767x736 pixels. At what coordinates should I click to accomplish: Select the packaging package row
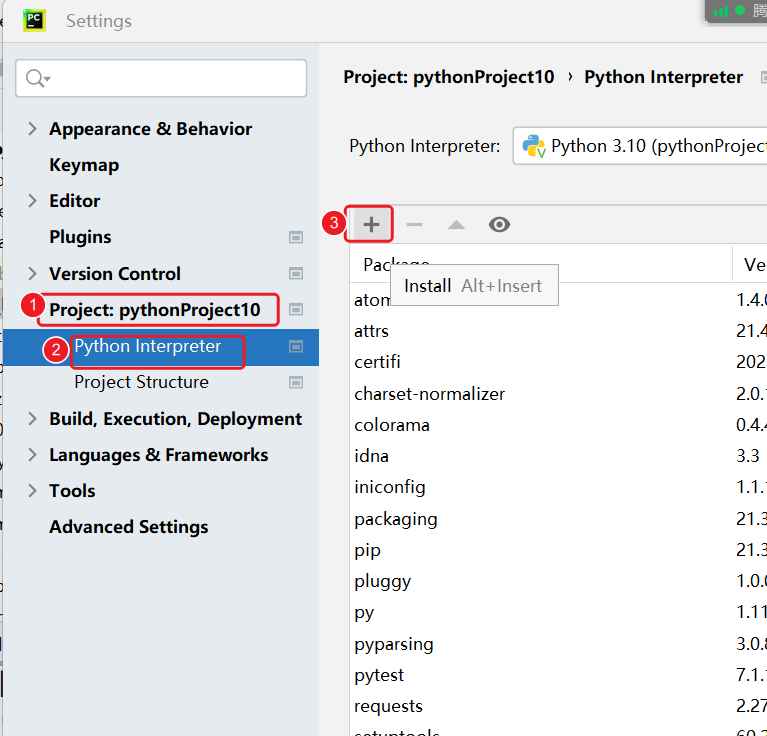pos(558,519)
